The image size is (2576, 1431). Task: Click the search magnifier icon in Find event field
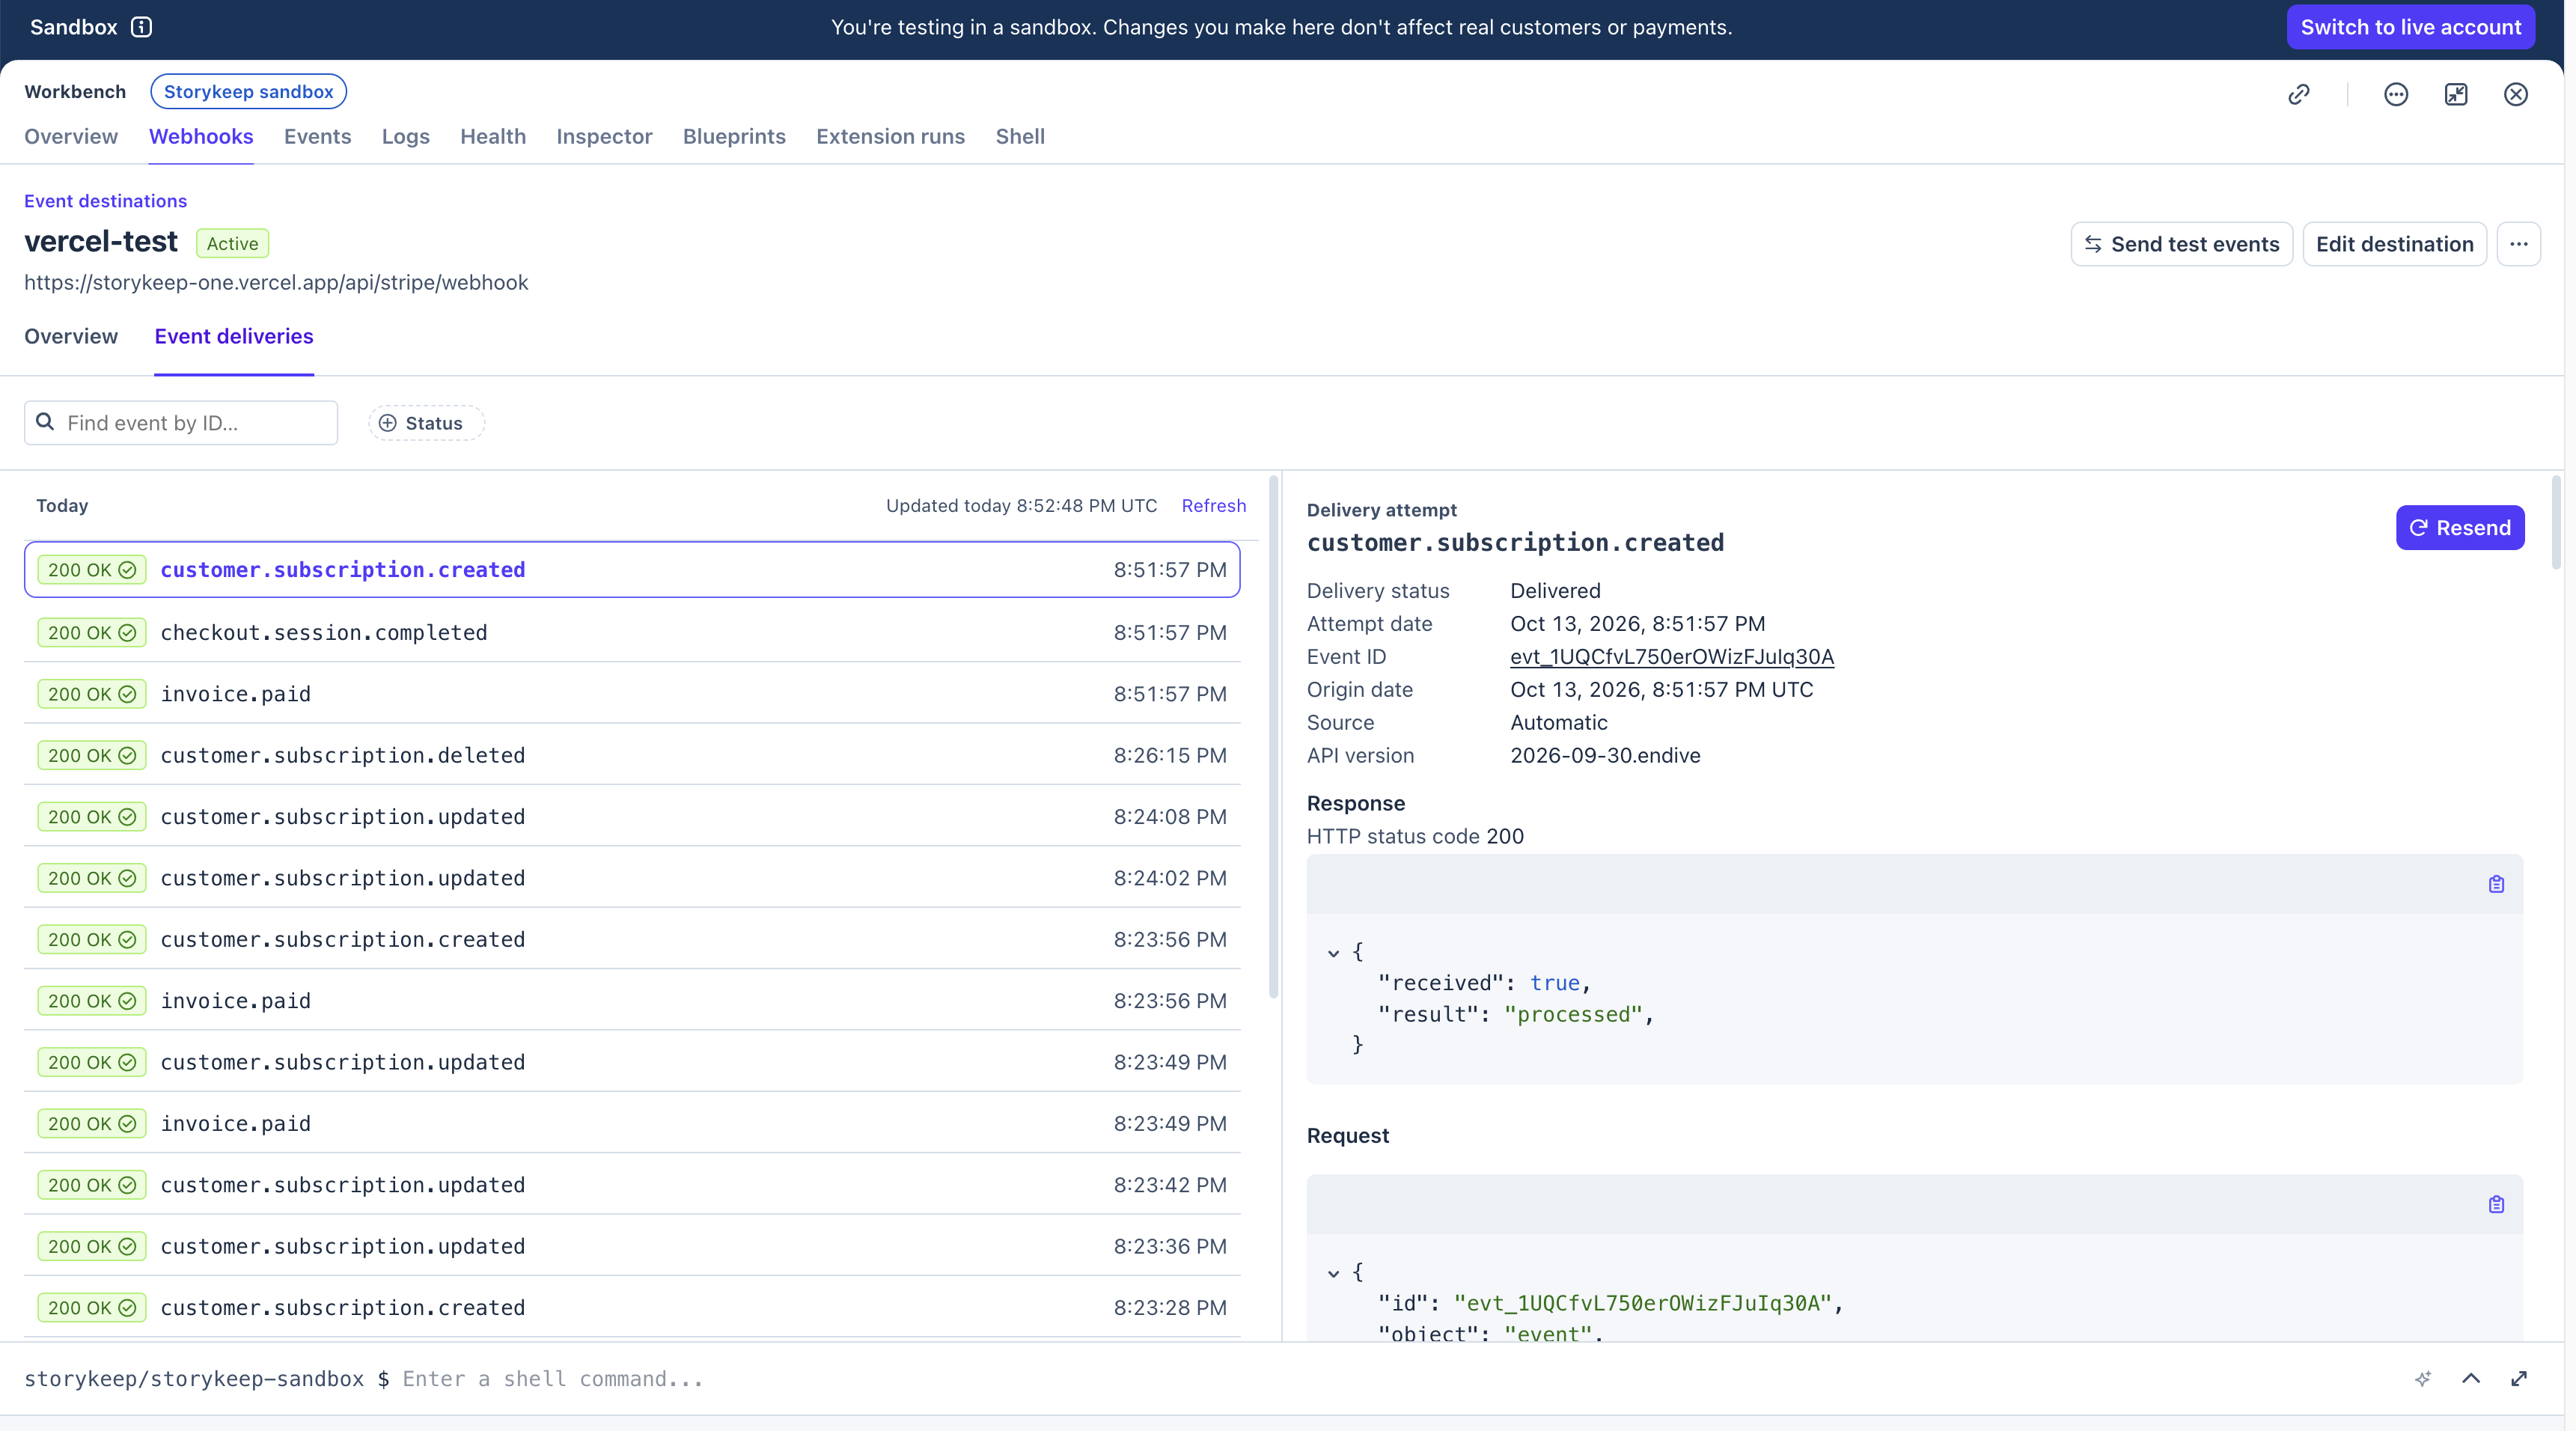[x=45, y=422]
